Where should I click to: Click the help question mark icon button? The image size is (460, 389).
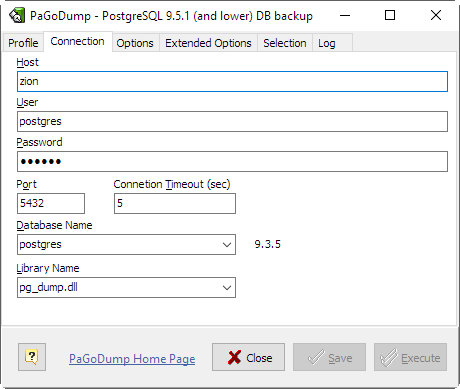(32, 357)
